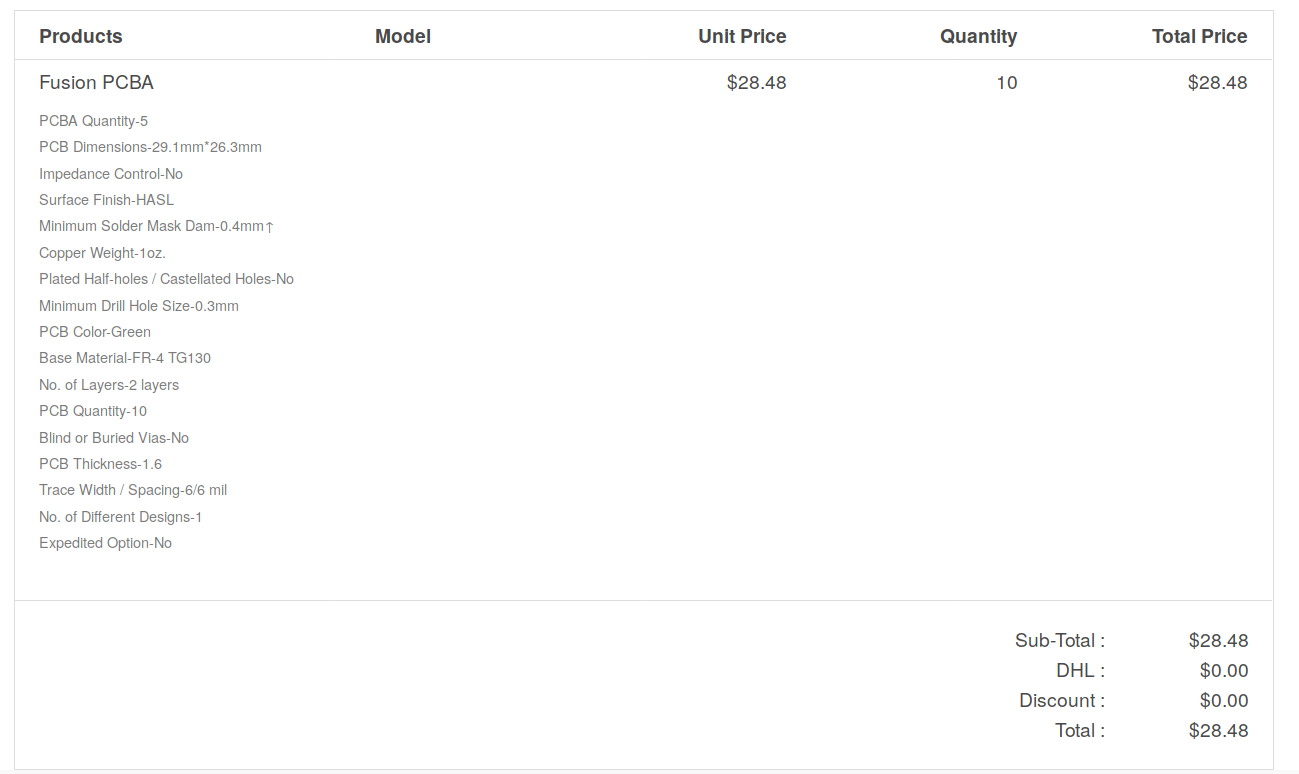Click the DHL shipping cost $0.00
Screen dimensions: 1299x774
click(x=1224, y=671)
